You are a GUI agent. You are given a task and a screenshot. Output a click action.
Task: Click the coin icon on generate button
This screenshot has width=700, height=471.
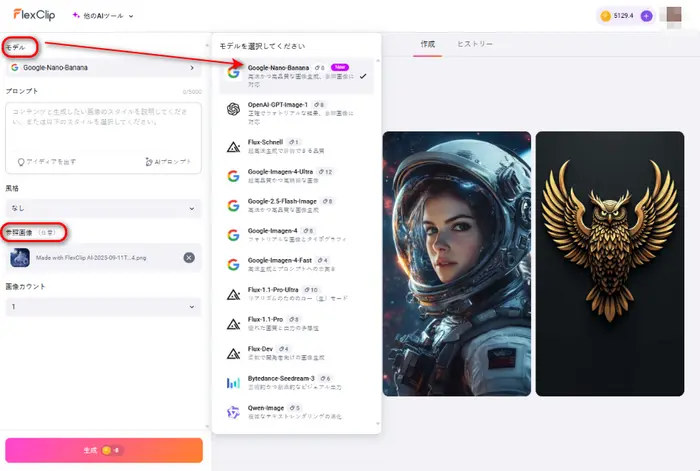click(106, 450)
